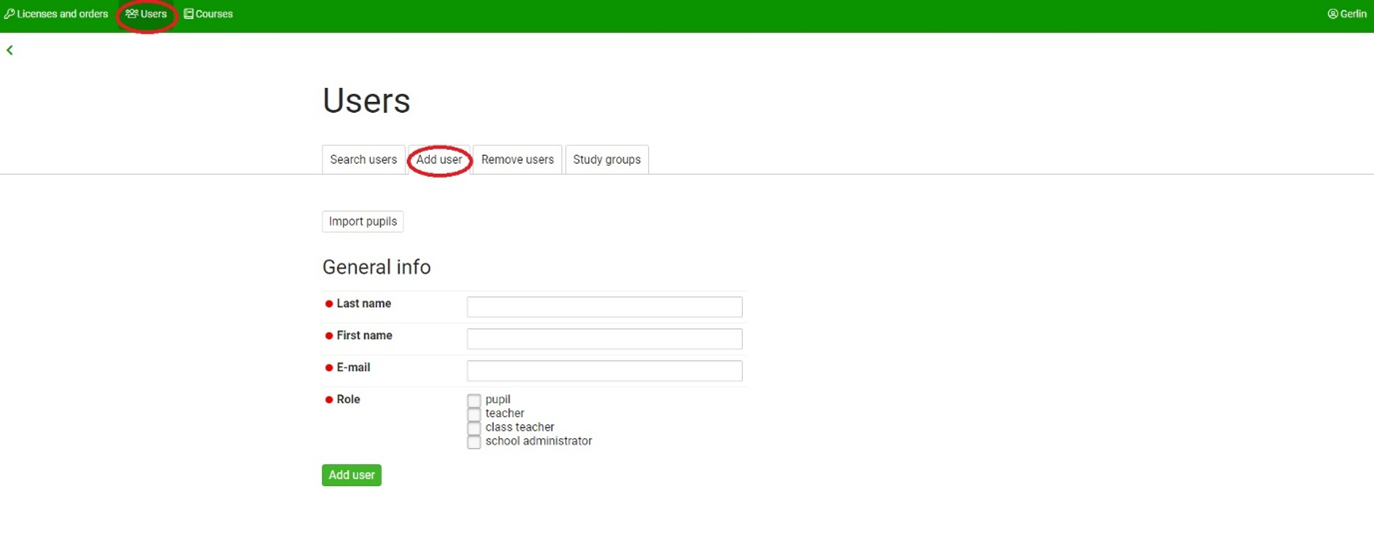Select the E-mail input field
Viewport: 1374px width, 548px height.
(x=604, y=371)
